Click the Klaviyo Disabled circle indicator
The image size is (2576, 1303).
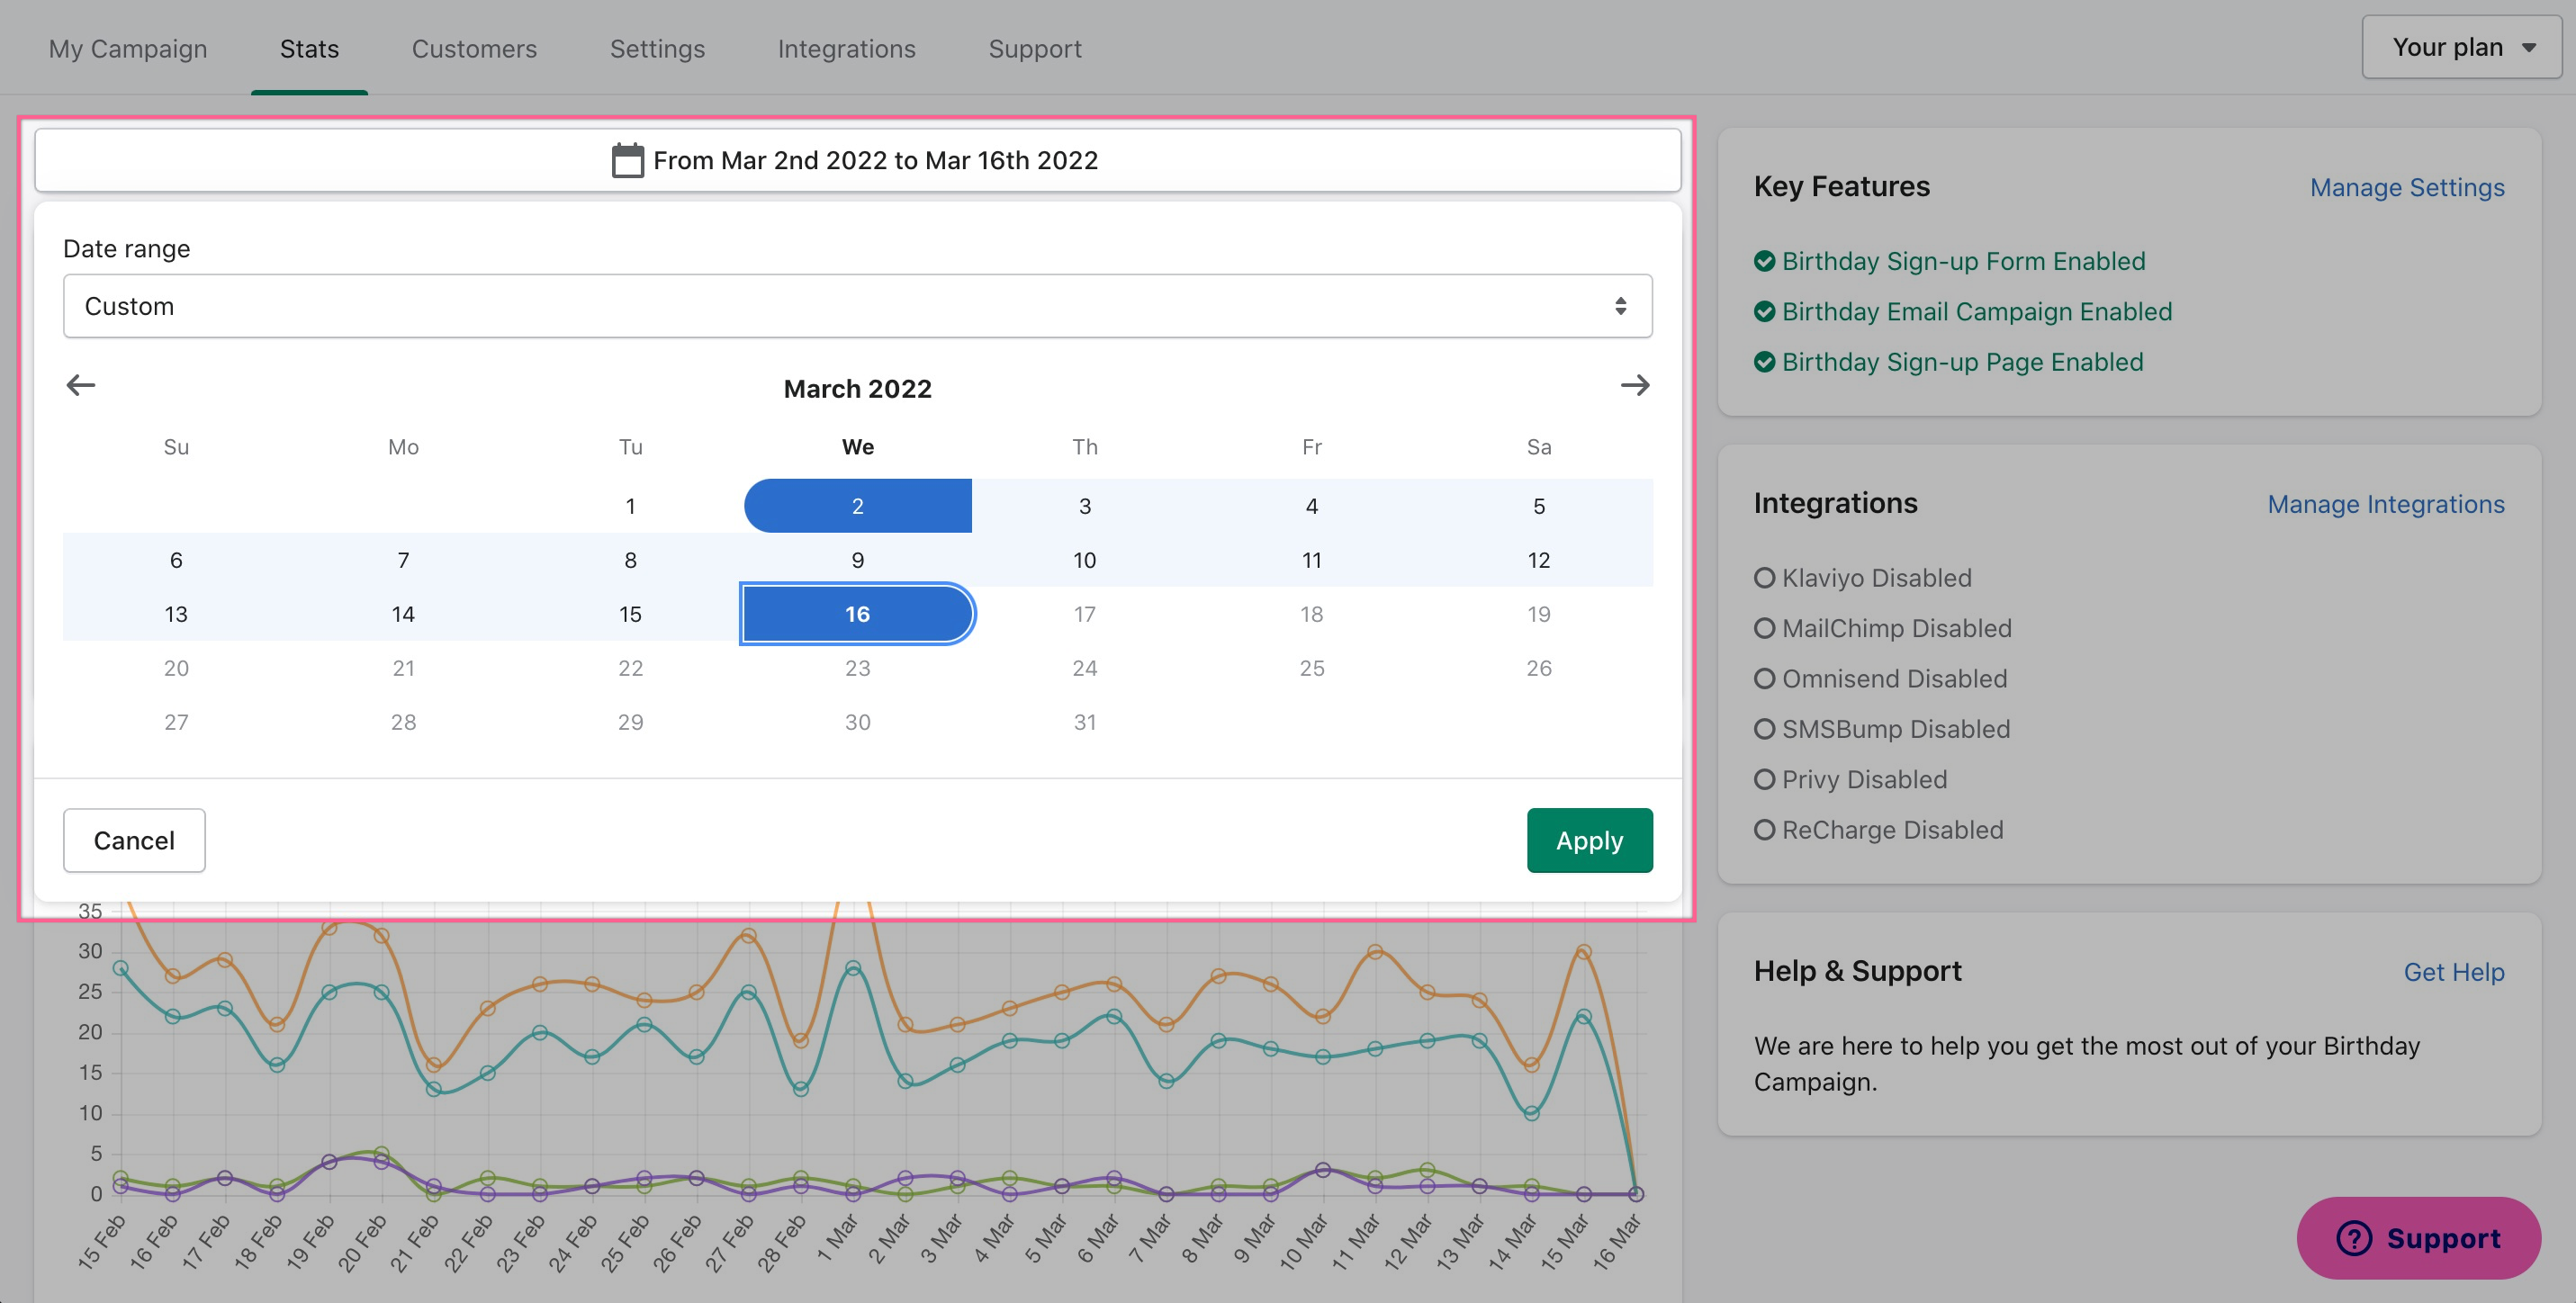click(x=1764, y=578)
